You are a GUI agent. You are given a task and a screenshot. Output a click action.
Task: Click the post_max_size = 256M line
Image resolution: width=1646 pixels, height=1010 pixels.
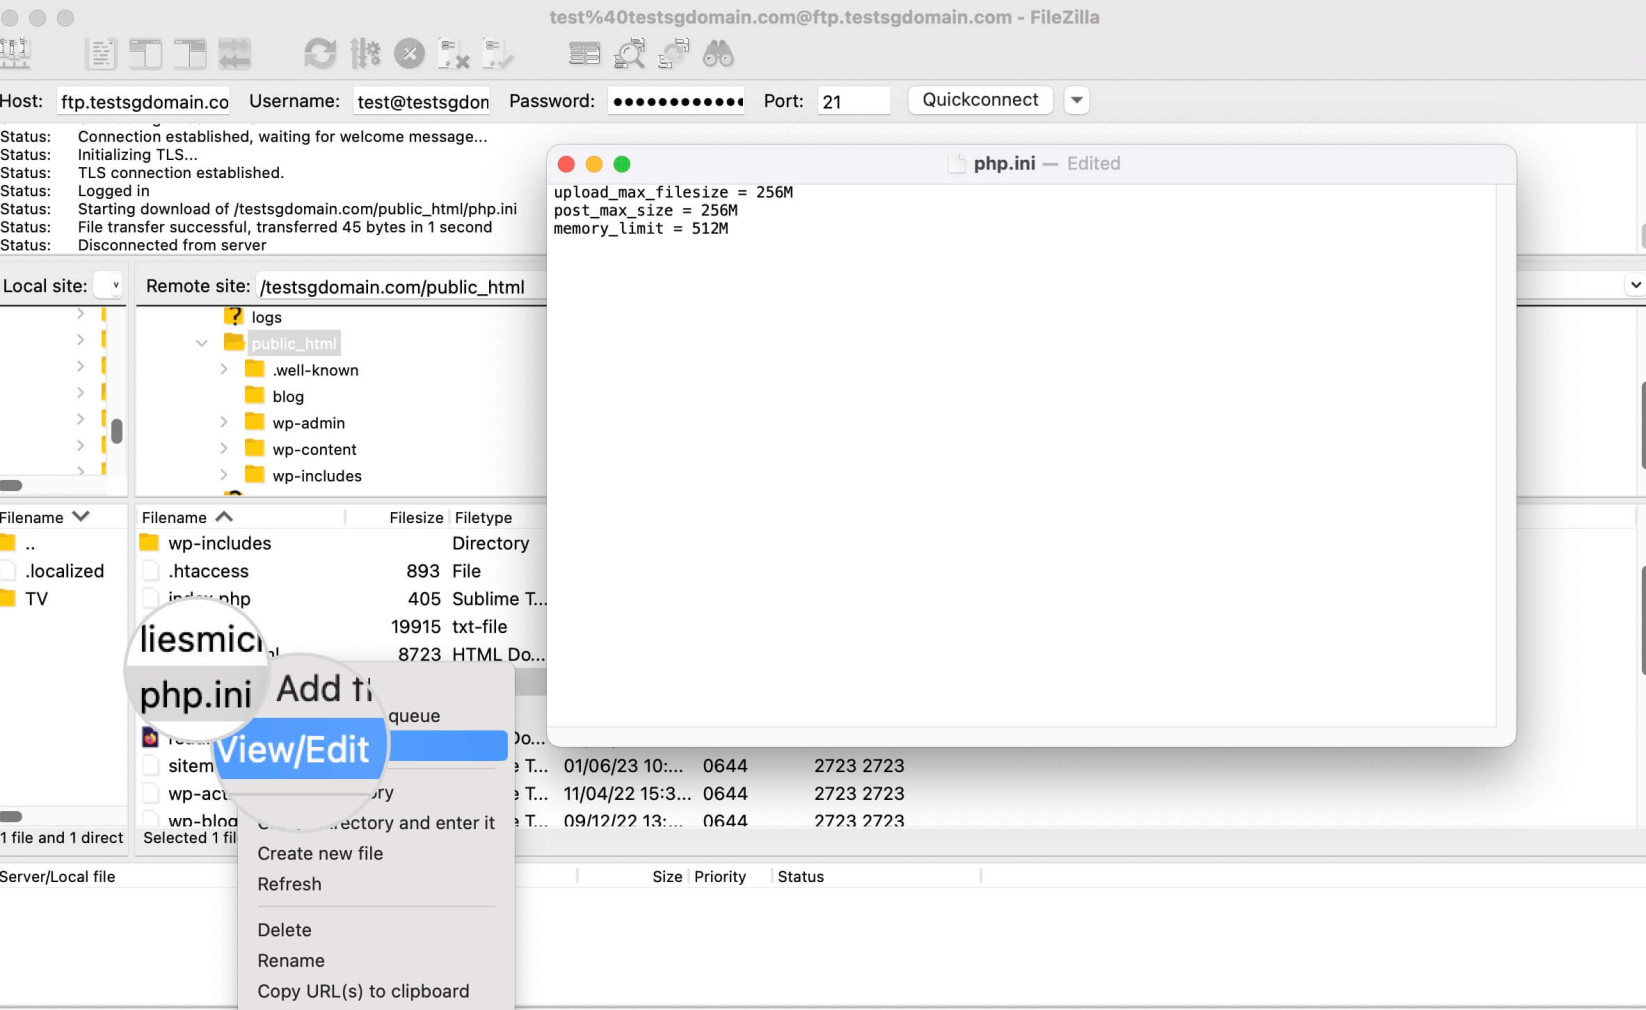pos(646,210)
